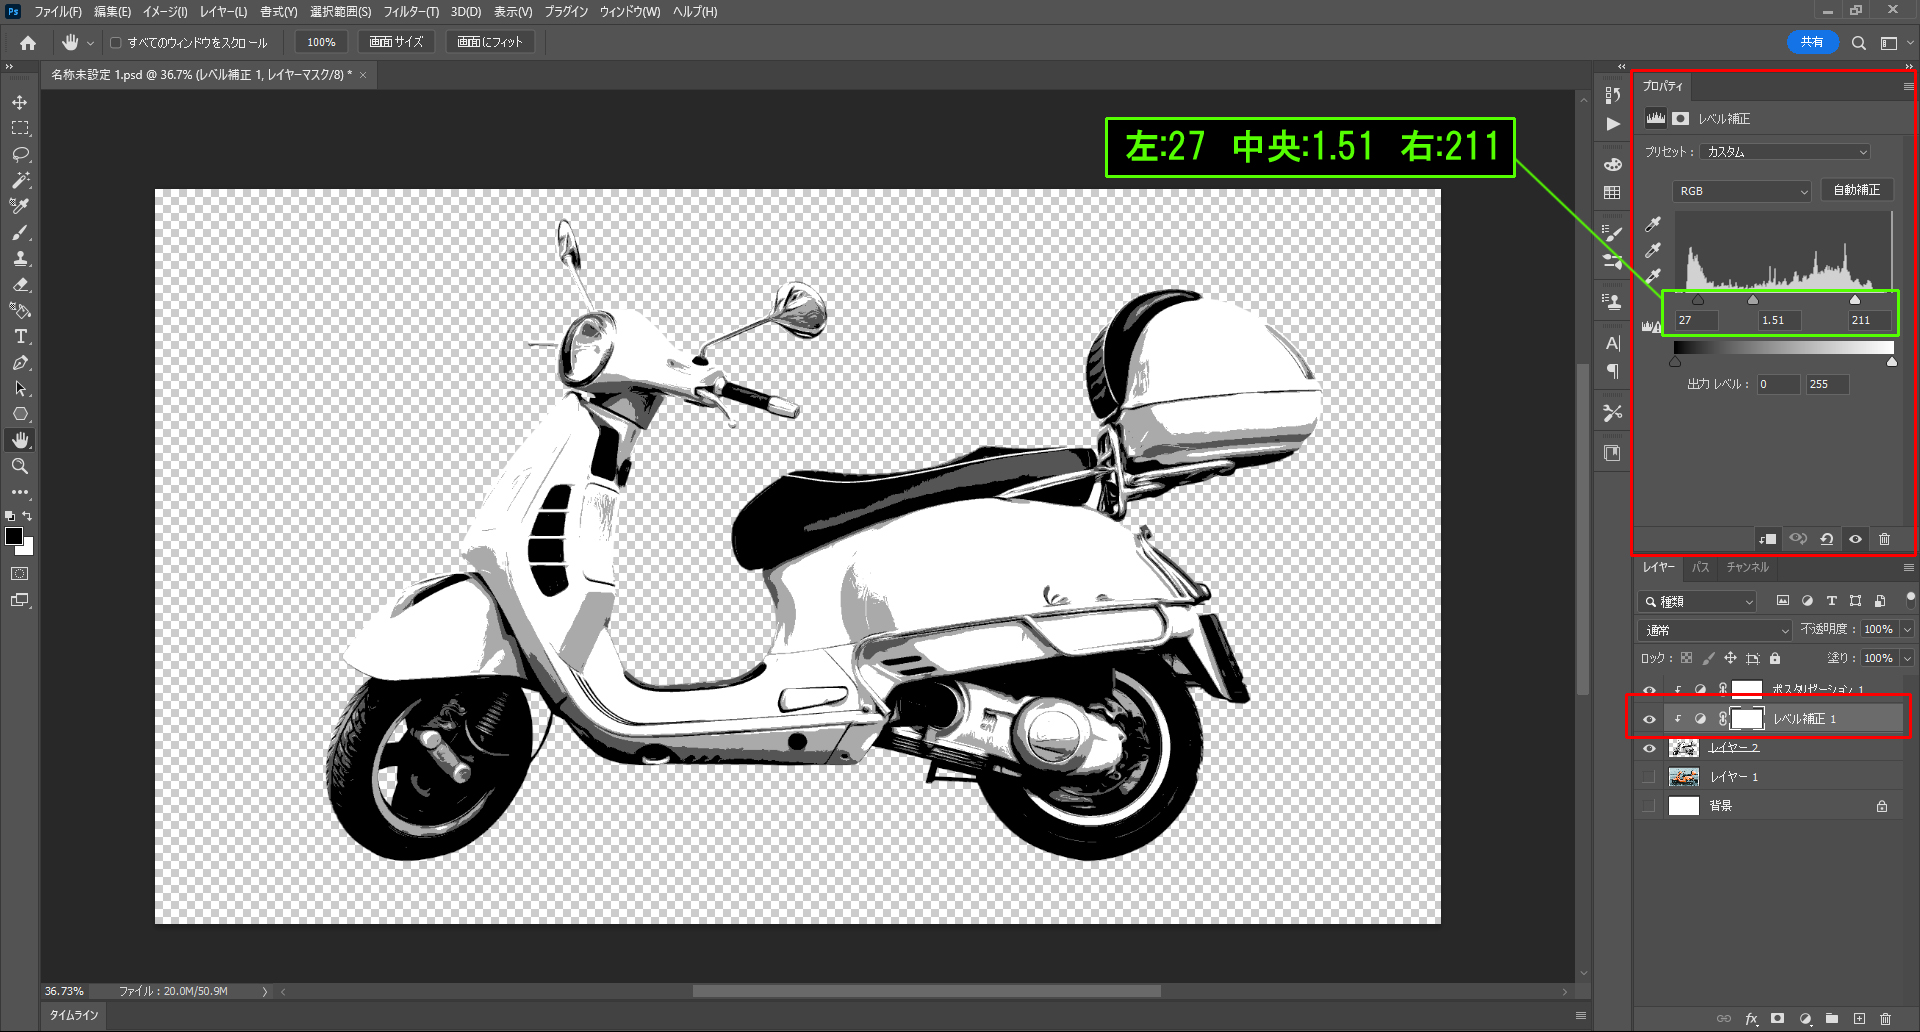The image size is (1920, 1032).
Task: Select the Zoom tool
Action: pos(20,466)
